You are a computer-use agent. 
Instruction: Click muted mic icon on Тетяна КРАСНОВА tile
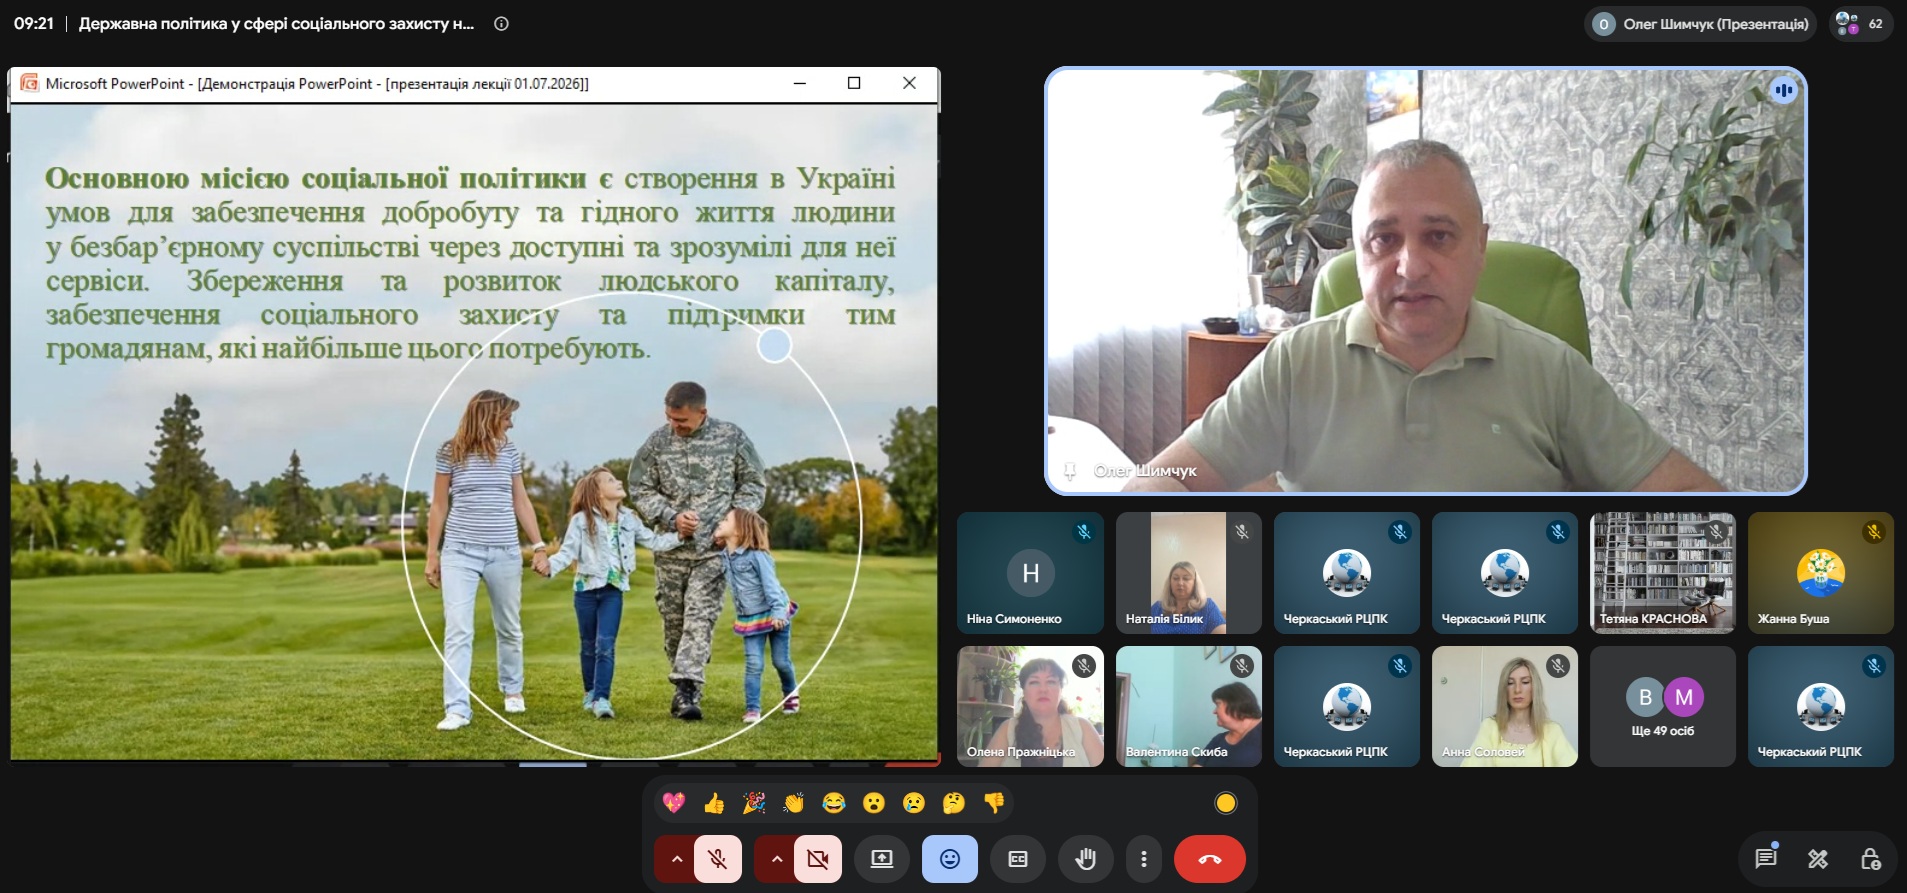point(1716,532)
